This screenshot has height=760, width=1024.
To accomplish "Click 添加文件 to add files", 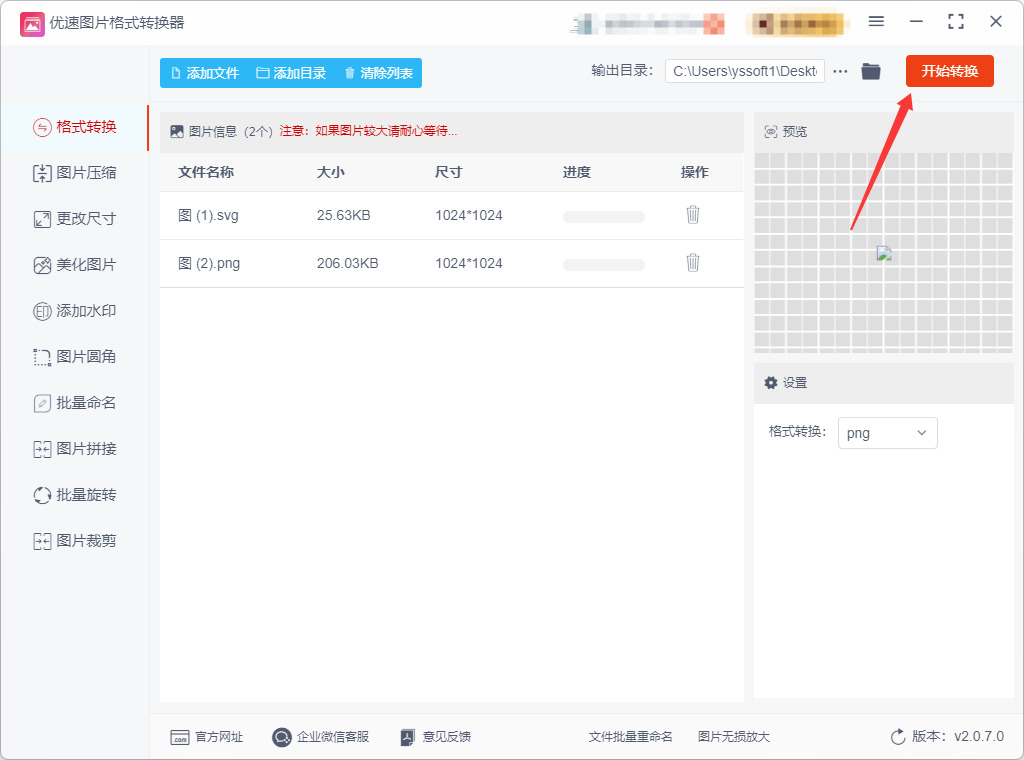I will [204, 73].
